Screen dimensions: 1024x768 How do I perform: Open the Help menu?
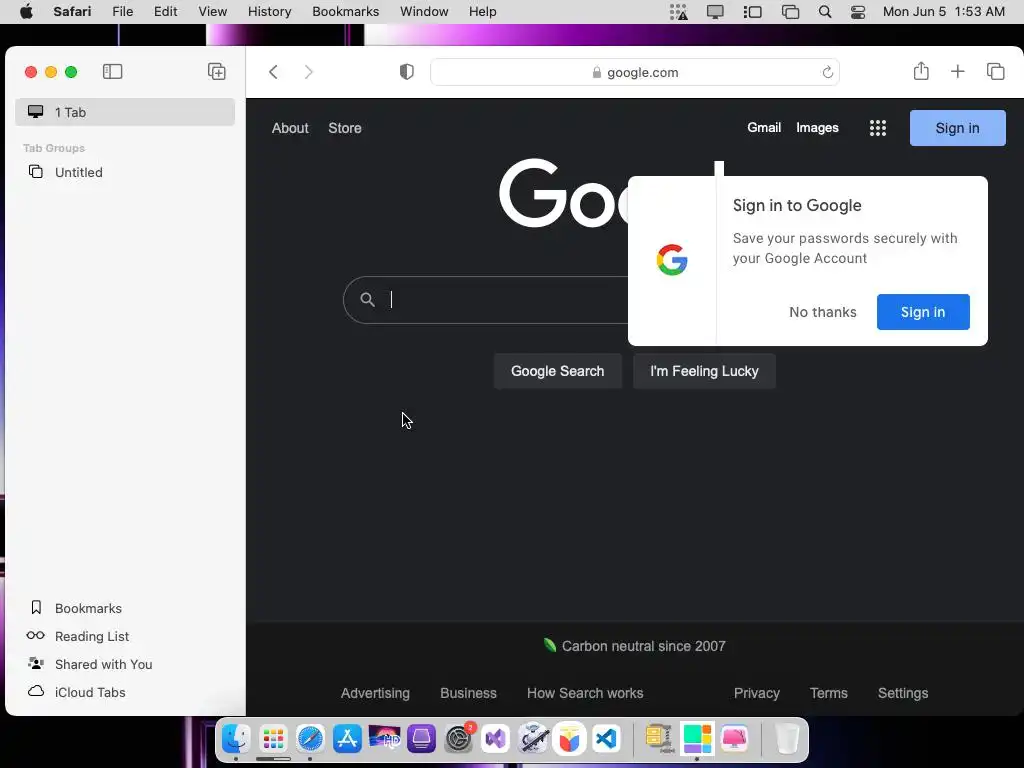(483, 12)
